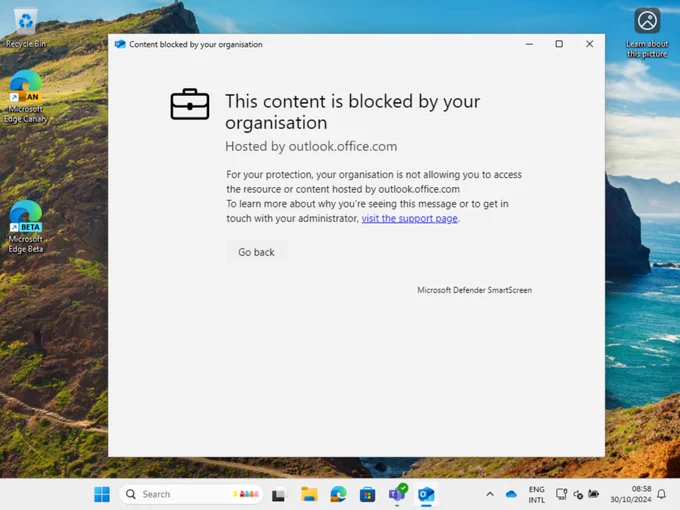Open the visit the support page link
This screenshot has height=510, width=680.
409,219
